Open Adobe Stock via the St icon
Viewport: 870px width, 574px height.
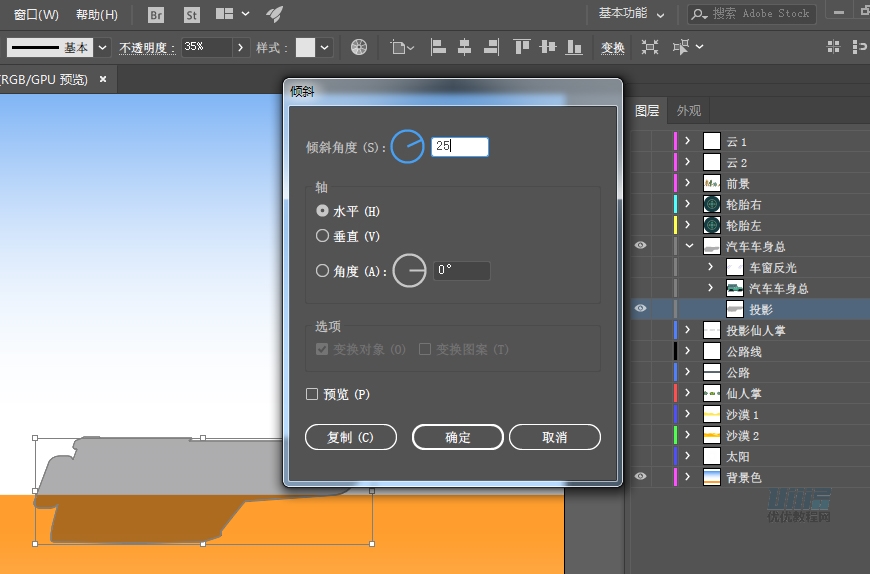click(191, 15)
